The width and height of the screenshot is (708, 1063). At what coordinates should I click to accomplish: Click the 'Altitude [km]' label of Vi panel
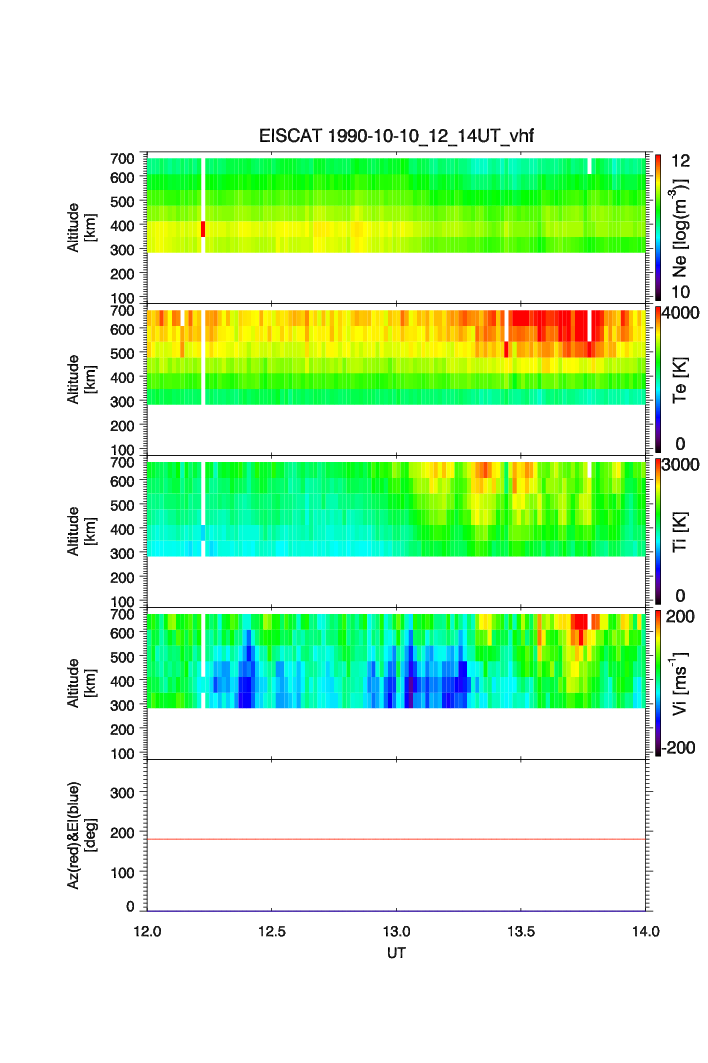click(81, 683)
